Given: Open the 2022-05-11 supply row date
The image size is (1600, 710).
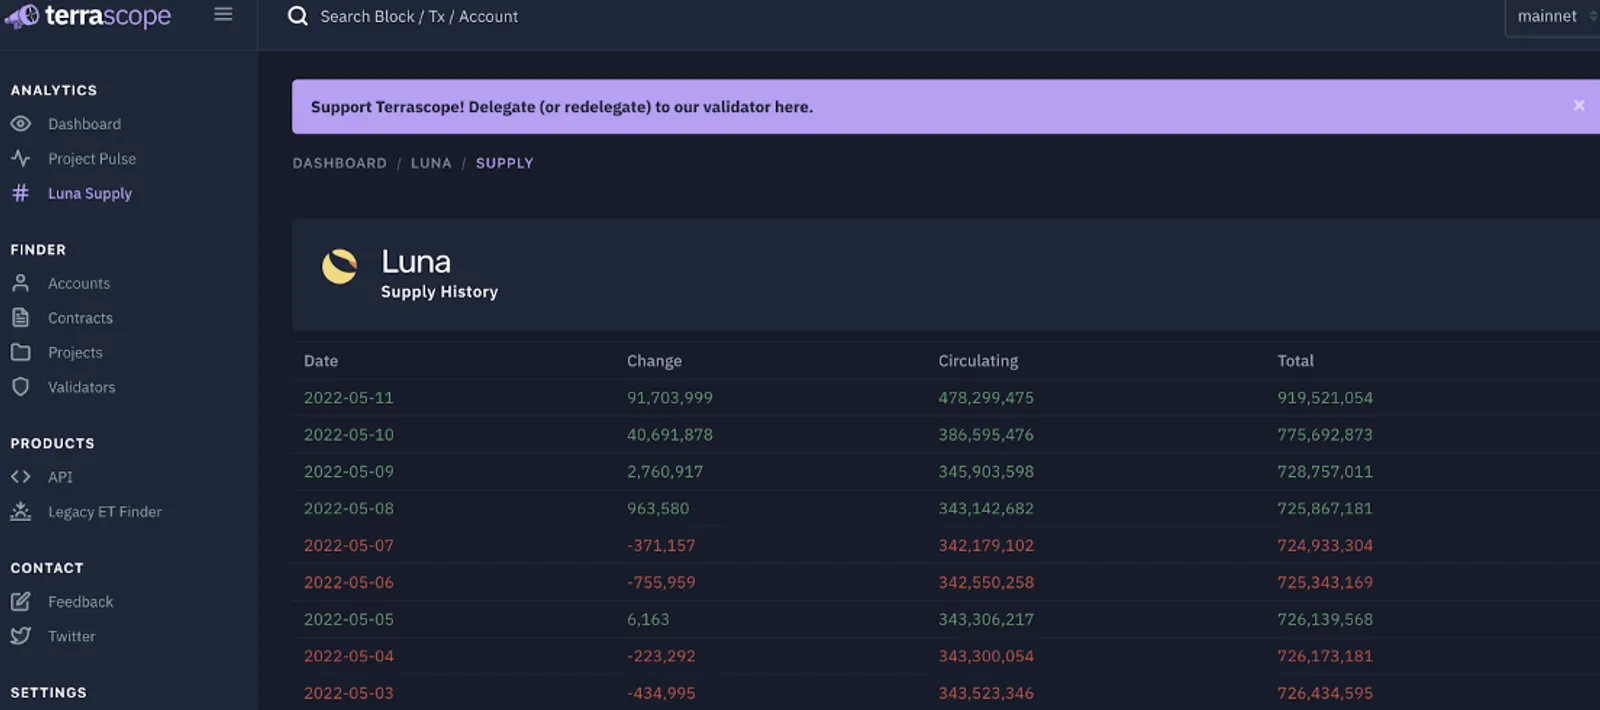Looking at the screenshot, I should [x=348, y=397].
